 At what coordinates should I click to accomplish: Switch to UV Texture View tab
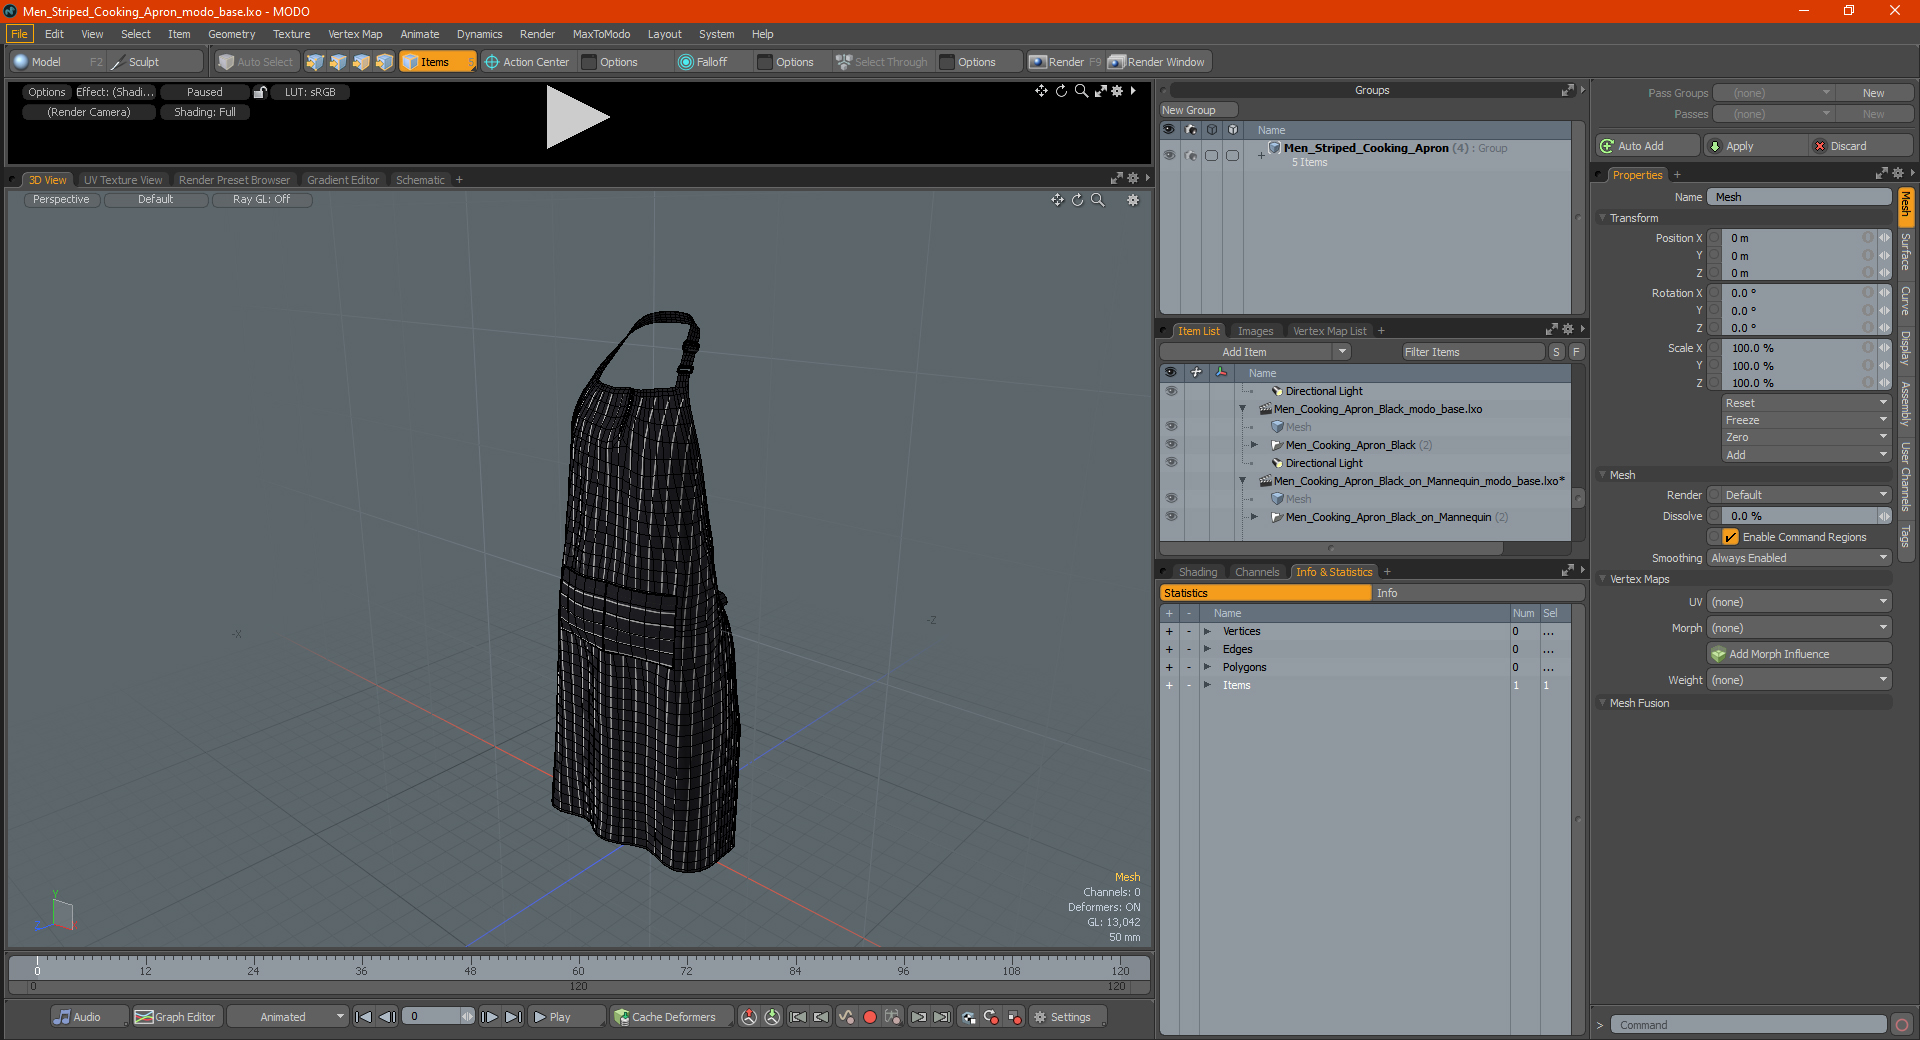[123, 180]
